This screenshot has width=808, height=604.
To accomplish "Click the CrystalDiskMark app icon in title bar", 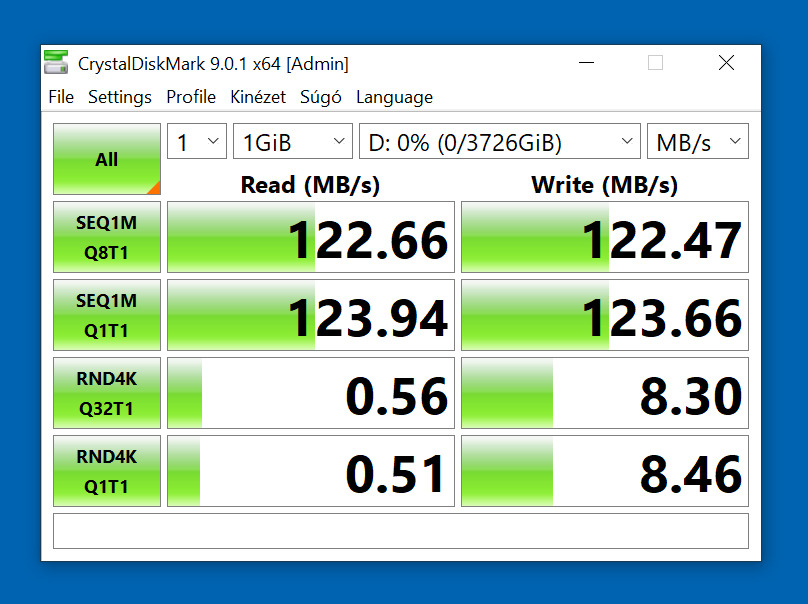I will click(56, 62).
